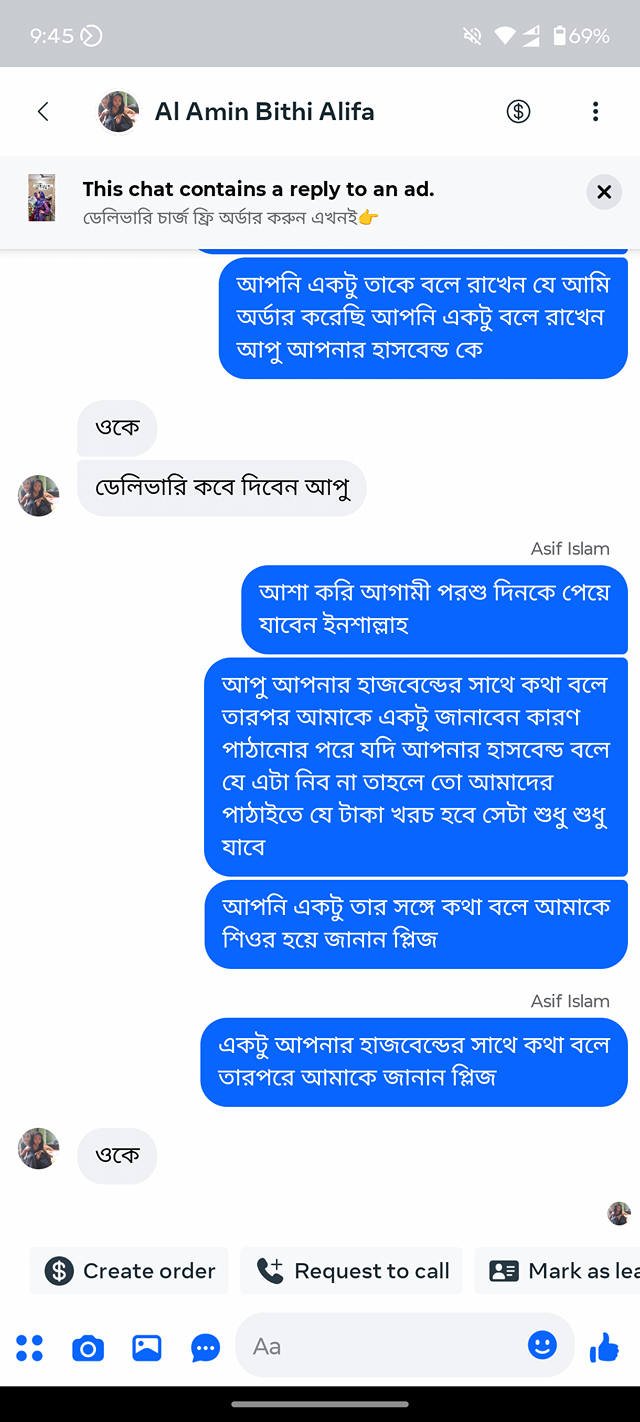This screenshot has height=1422, width=640.
Task: Tap the sender avatar beside last ওকে message
Action: pos(38,1149)
